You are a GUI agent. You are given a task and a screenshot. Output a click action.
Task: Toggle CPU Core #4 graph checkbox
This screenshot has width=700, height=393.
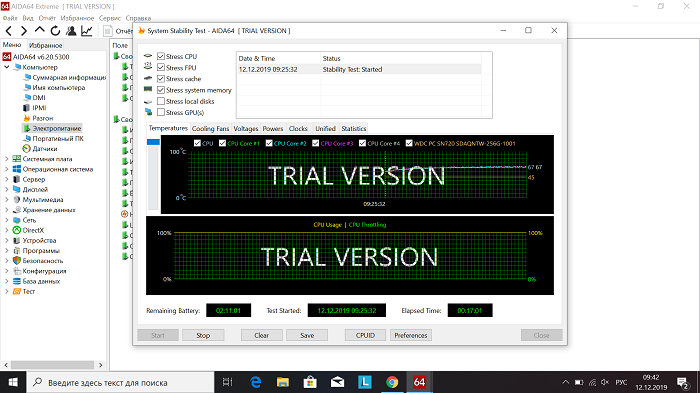pos(362,143)
